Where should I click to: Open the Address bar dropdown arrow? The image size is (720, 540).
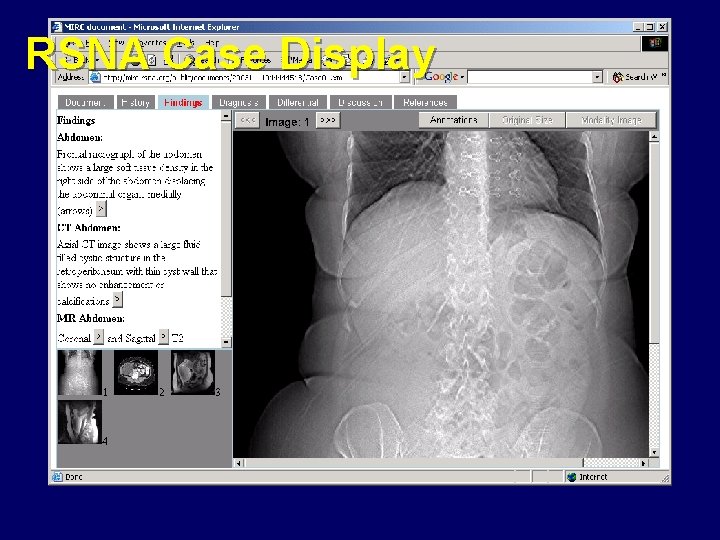(404, 77)
